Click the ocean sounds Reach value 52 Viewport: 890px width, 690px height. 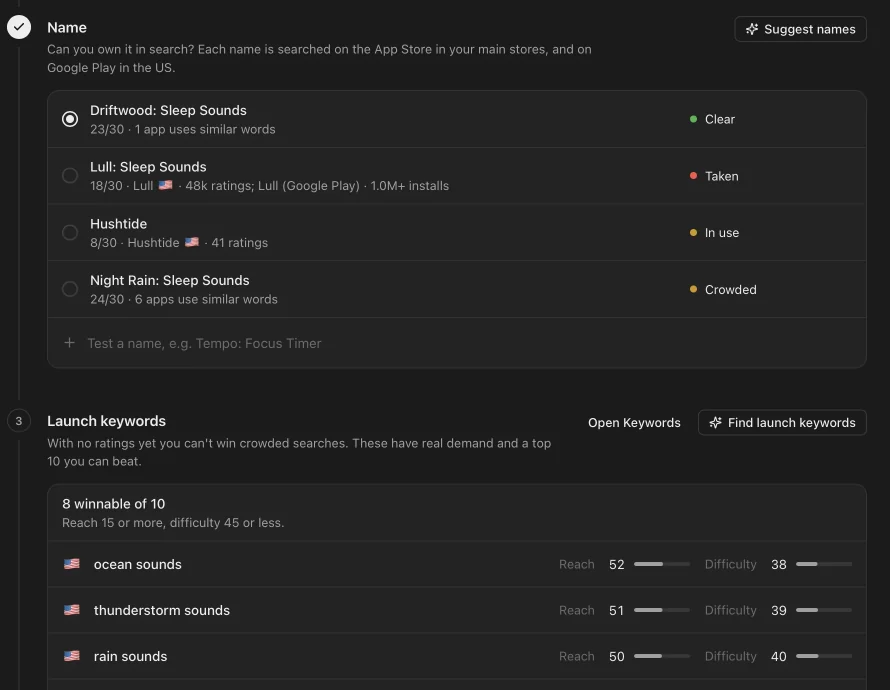616,564
